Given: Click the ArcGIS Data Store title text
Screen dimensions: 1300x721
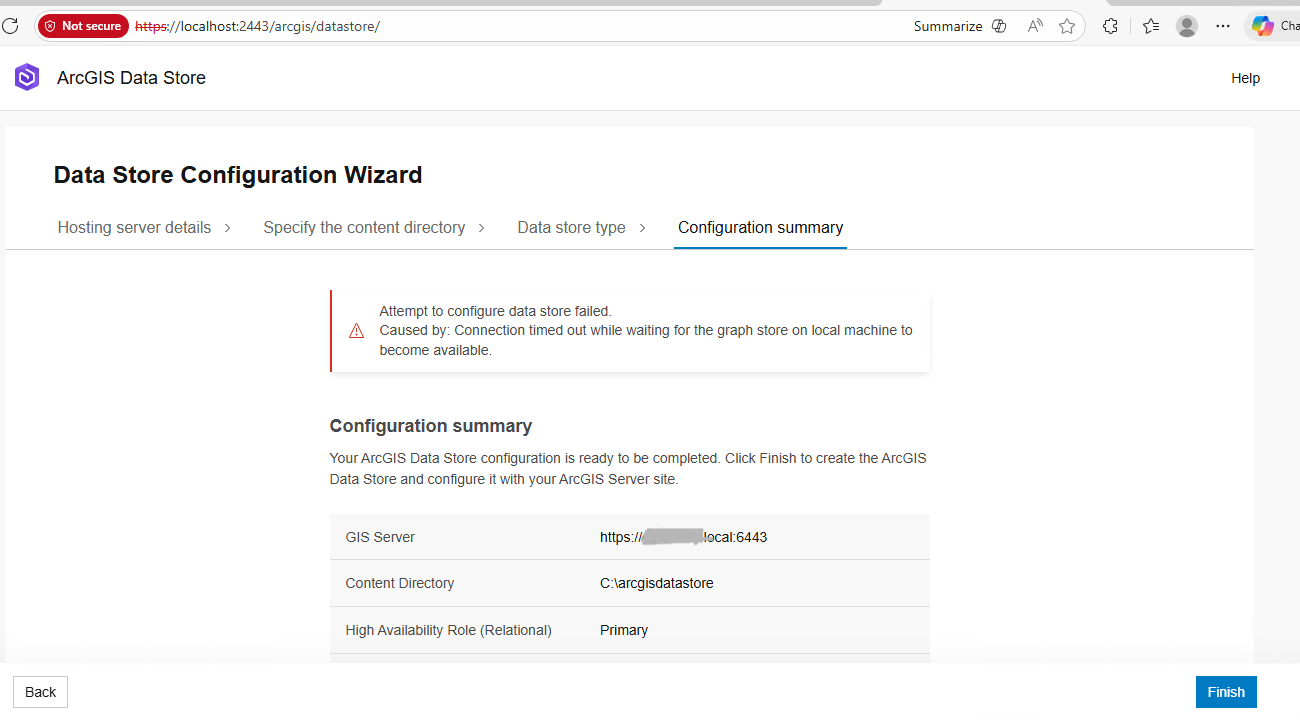Looking at the screenshot, I should pos(131,78).
